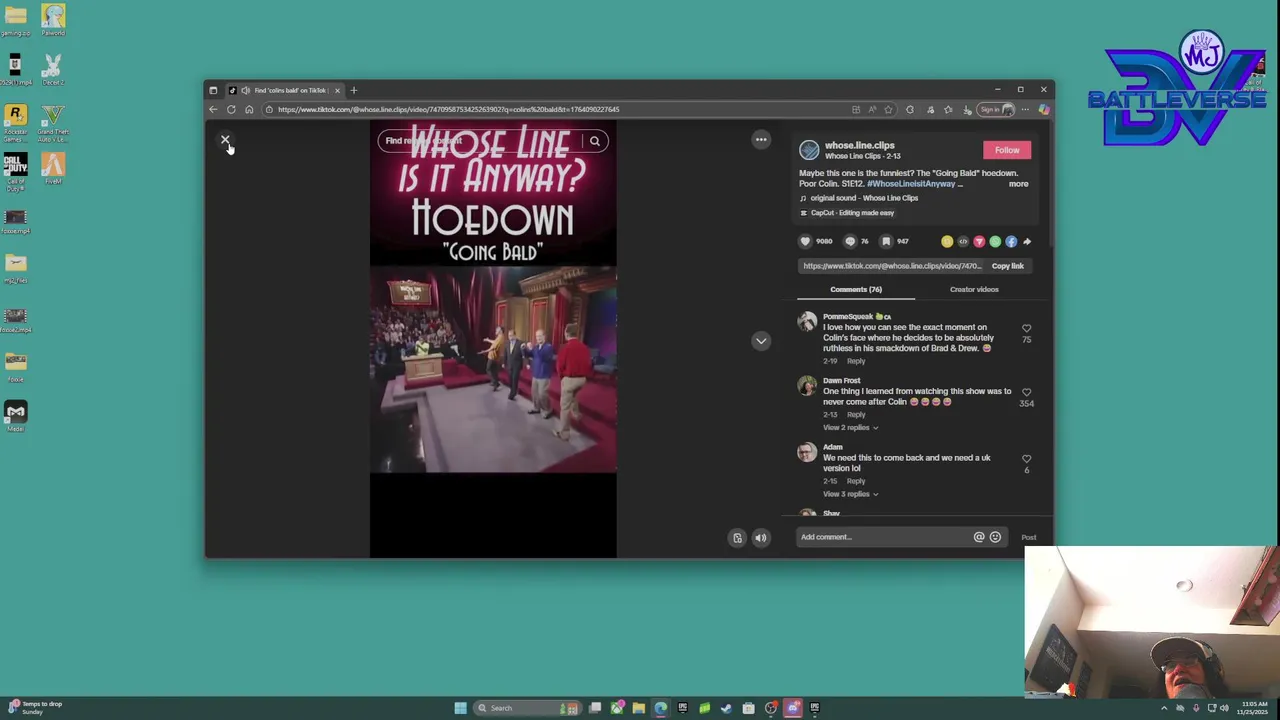Screen dimensions: 1280x720
Task: Reply to PommeSqueak's comment
Action: point(856,361)
